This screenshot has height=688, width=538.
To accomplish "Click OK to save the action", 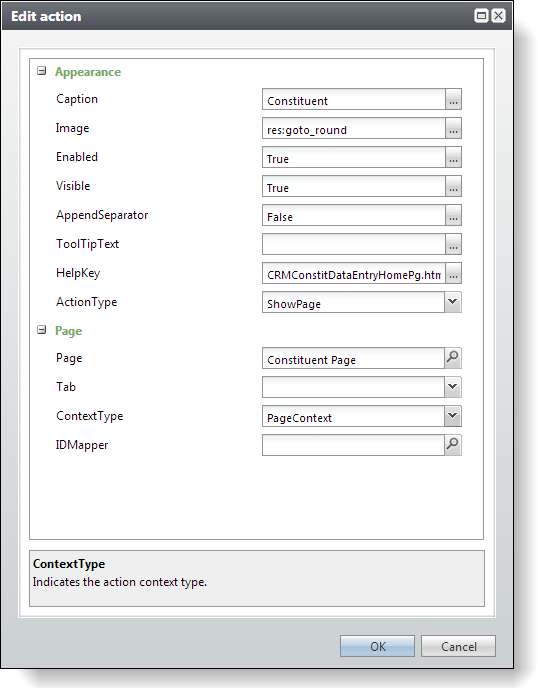I will (x=377, y=646).
